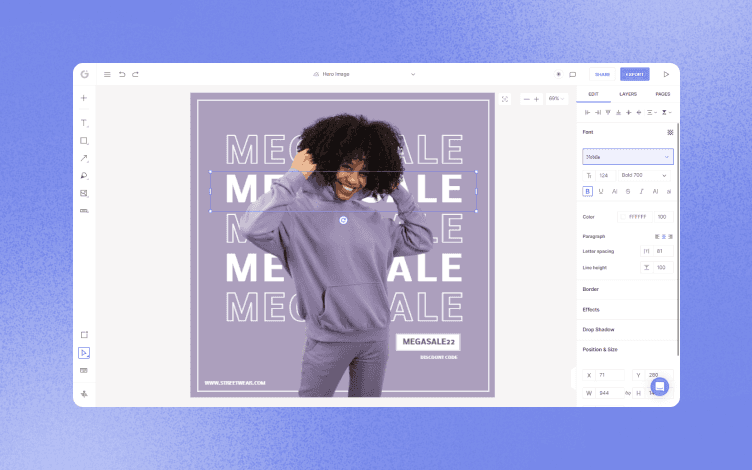Open the distribute spacing dropdown
The image size is (752, 470).
pyautogui.click(x=651, y=112)
